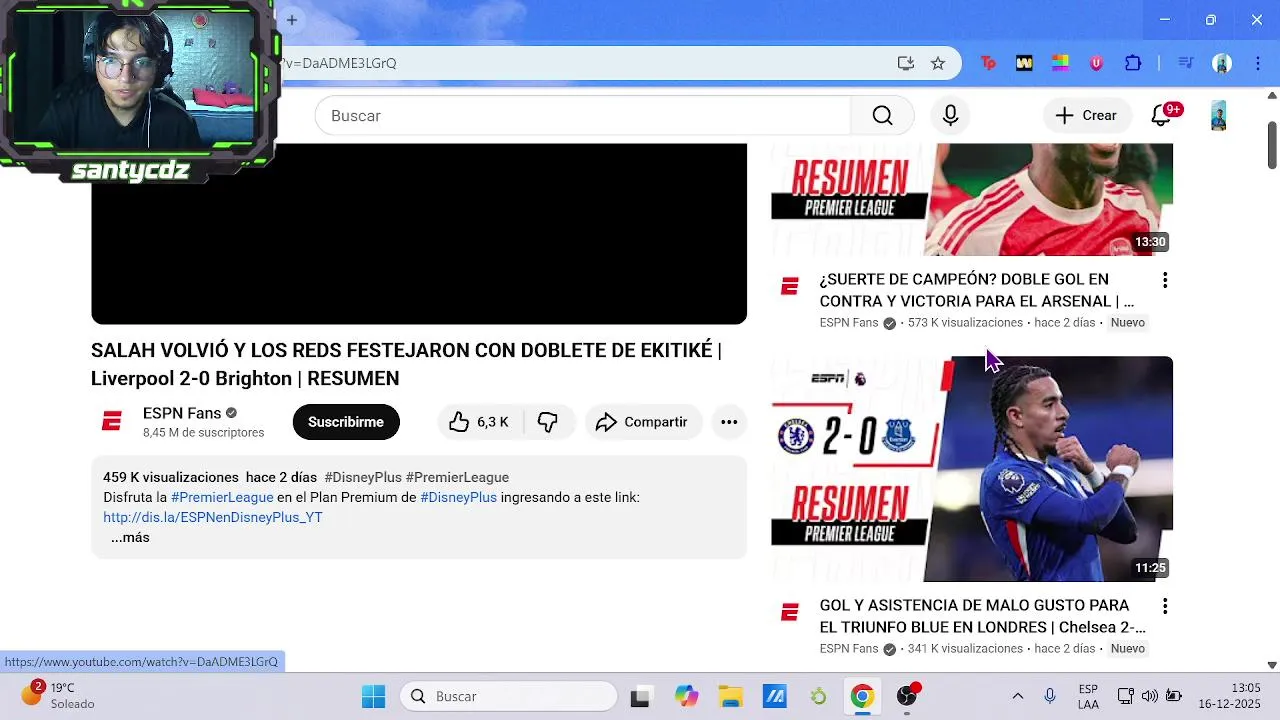Click the scrollbar down arrow
Image resolution: width=1280 pixels, height=720 pixels.
click(1272, 665)
